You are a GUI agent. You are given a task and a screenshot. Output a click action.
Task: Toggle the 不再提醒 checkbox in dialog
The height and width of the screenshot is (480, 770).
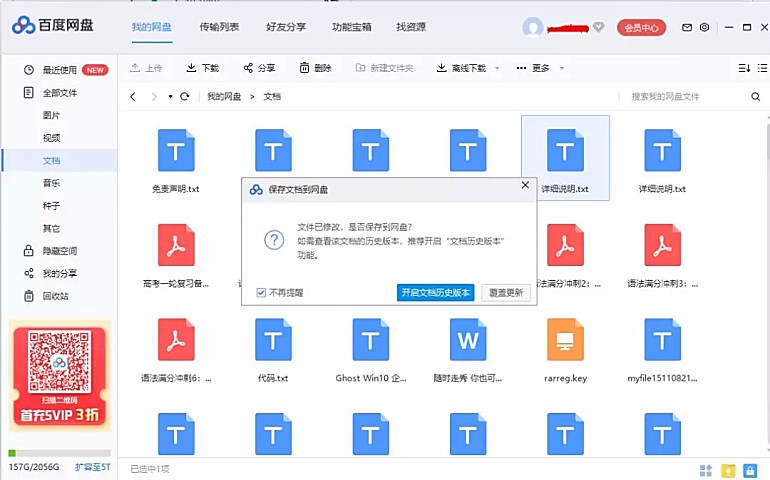[261, 293]
